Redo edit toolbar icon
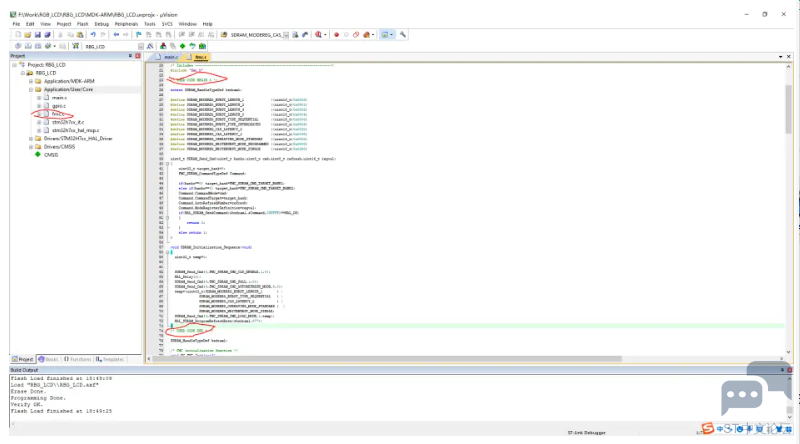Viewport: 800px width, 444px height. click(x=103, y=35)
